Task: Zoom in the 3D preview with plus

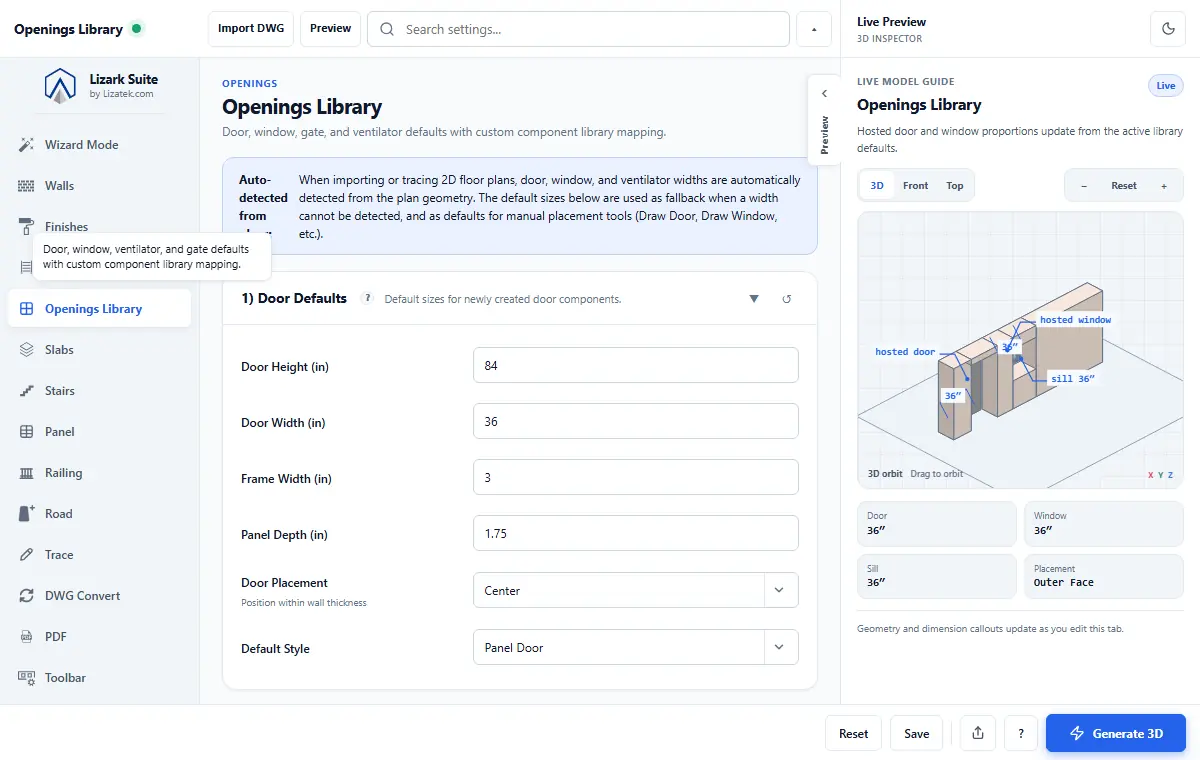Action: (1164, 186)
